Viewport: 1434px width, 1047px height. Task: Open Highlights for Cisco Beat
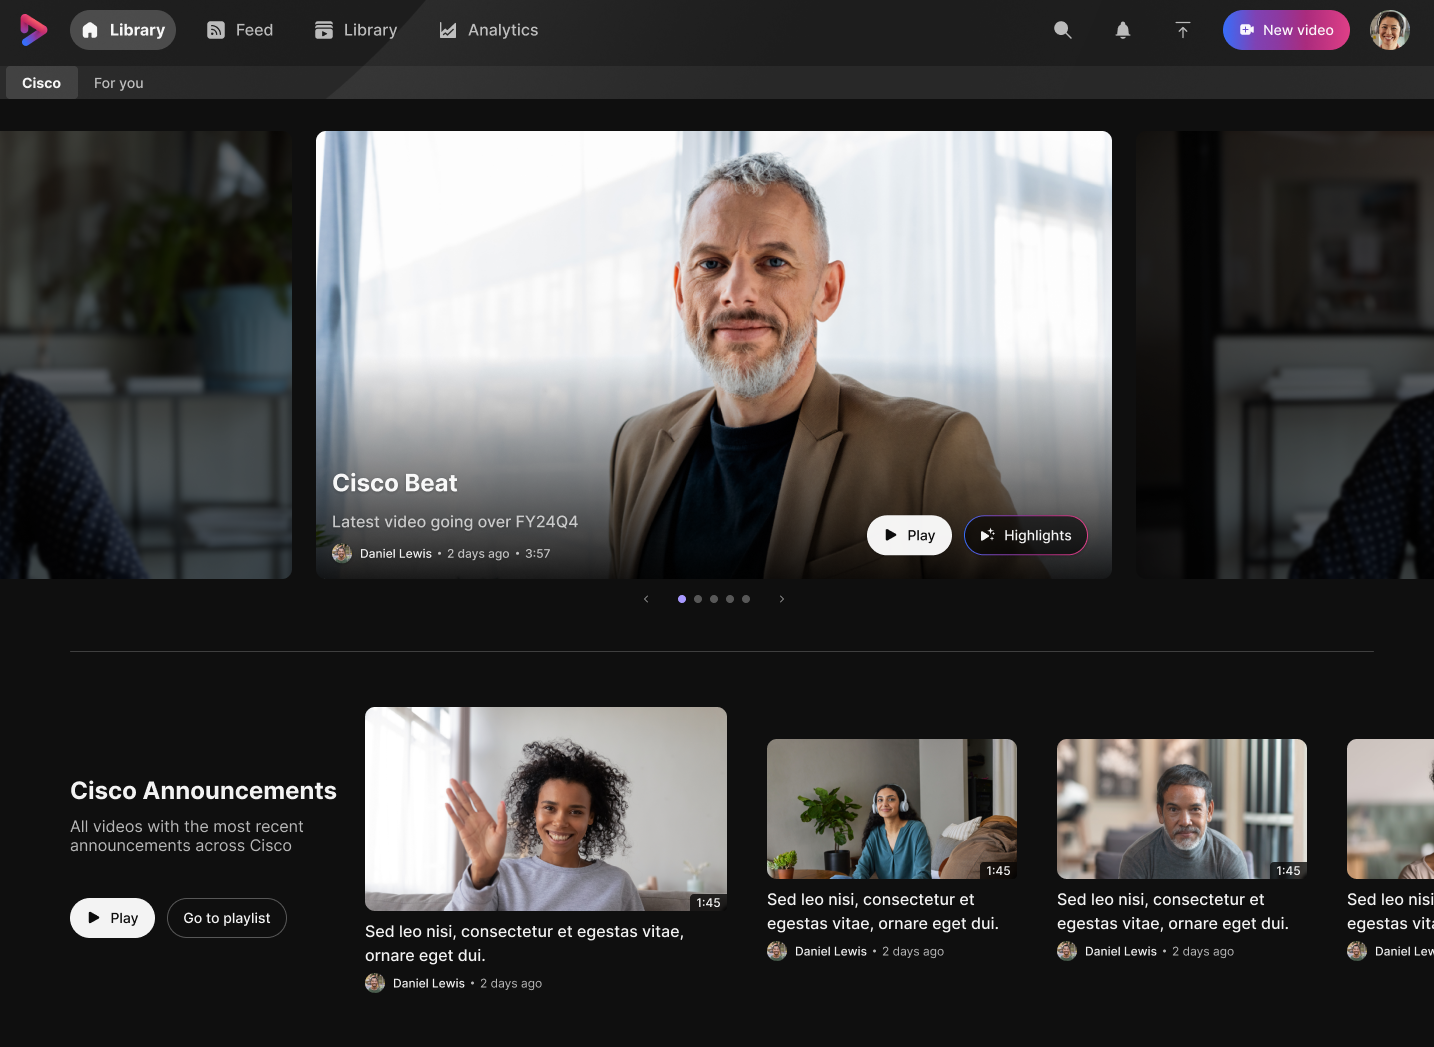1026,535
